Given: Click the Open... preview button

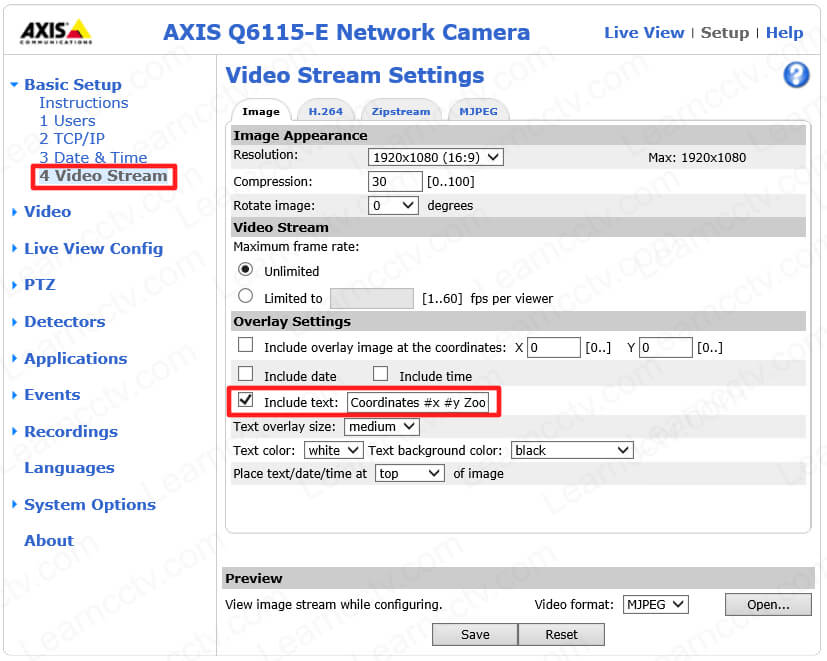Looking at the screenshot, I should 768,604.
